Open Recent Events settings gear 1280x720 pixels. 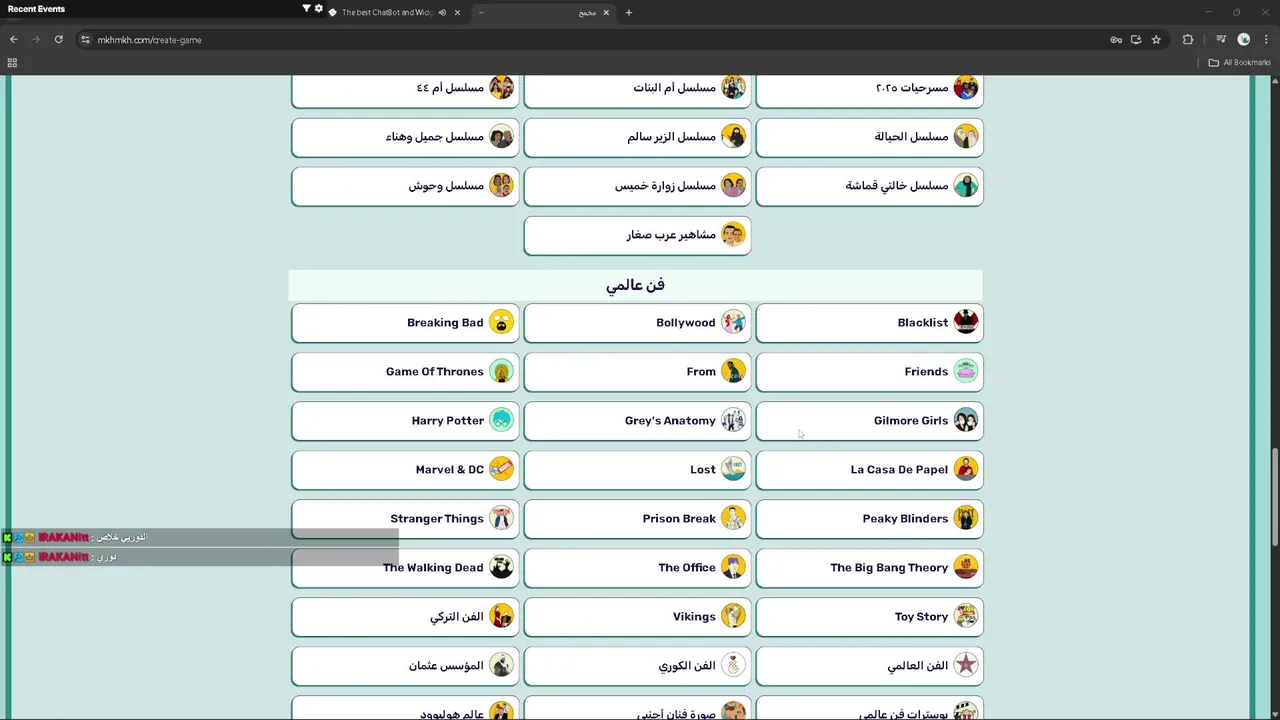click(x=319, y=9)
